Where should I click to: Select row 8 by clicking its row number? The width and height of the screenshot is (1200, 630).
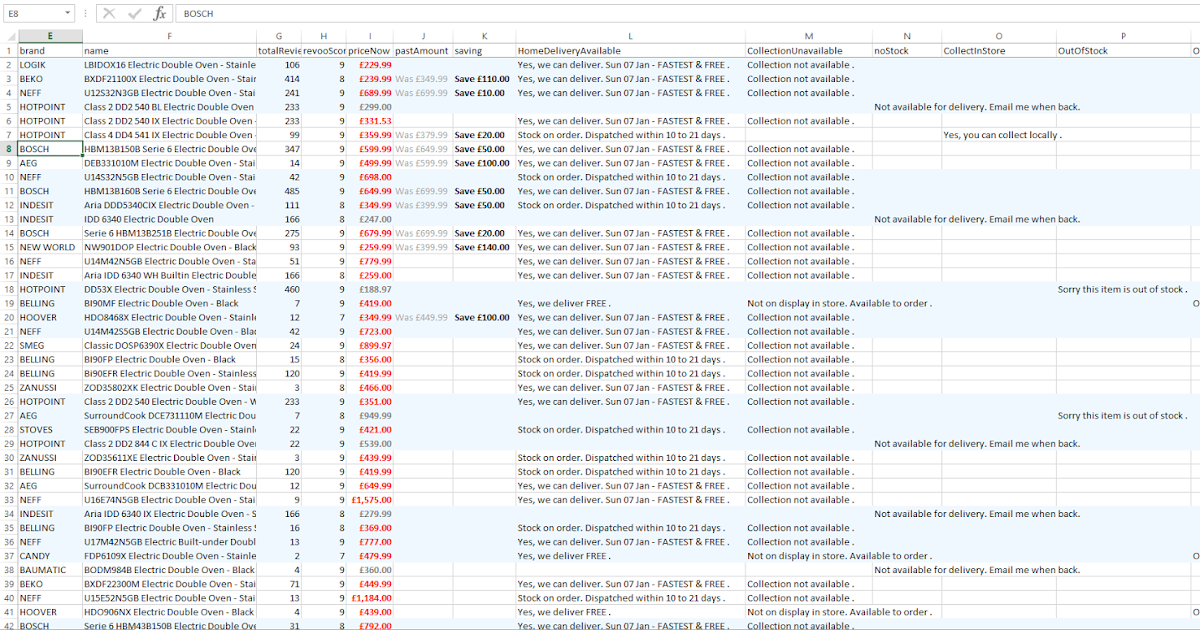(x=10, y=148)
